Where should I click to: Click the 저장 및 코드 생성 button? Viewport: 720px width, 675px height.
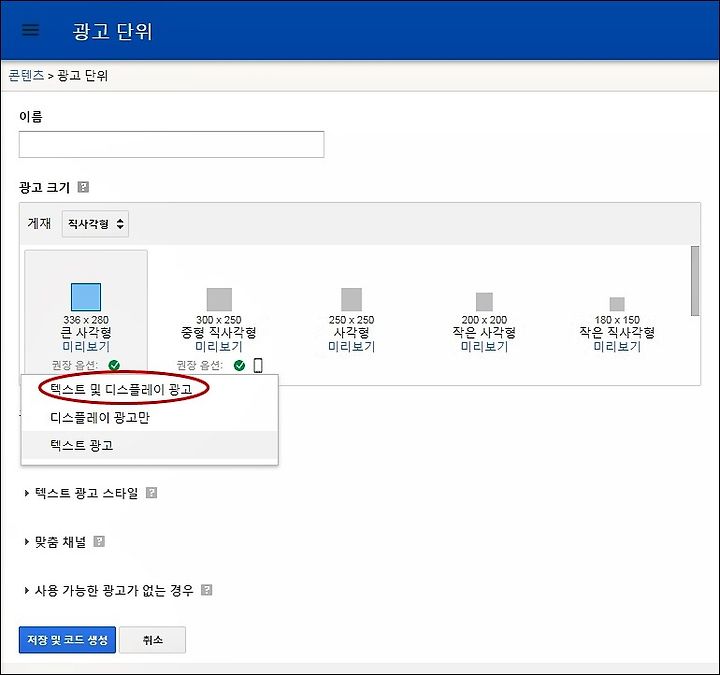click(67, 640)
